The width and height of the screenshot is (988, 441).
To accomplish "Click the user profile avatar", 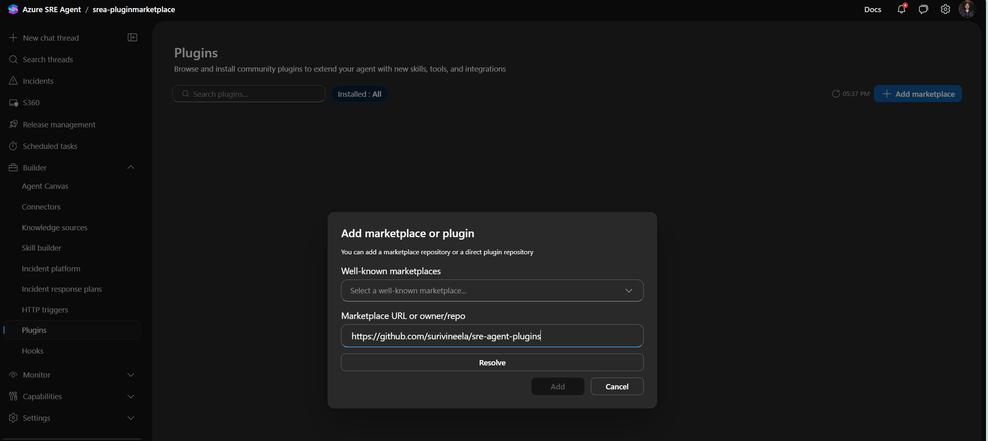I will [x=966, y=9].
